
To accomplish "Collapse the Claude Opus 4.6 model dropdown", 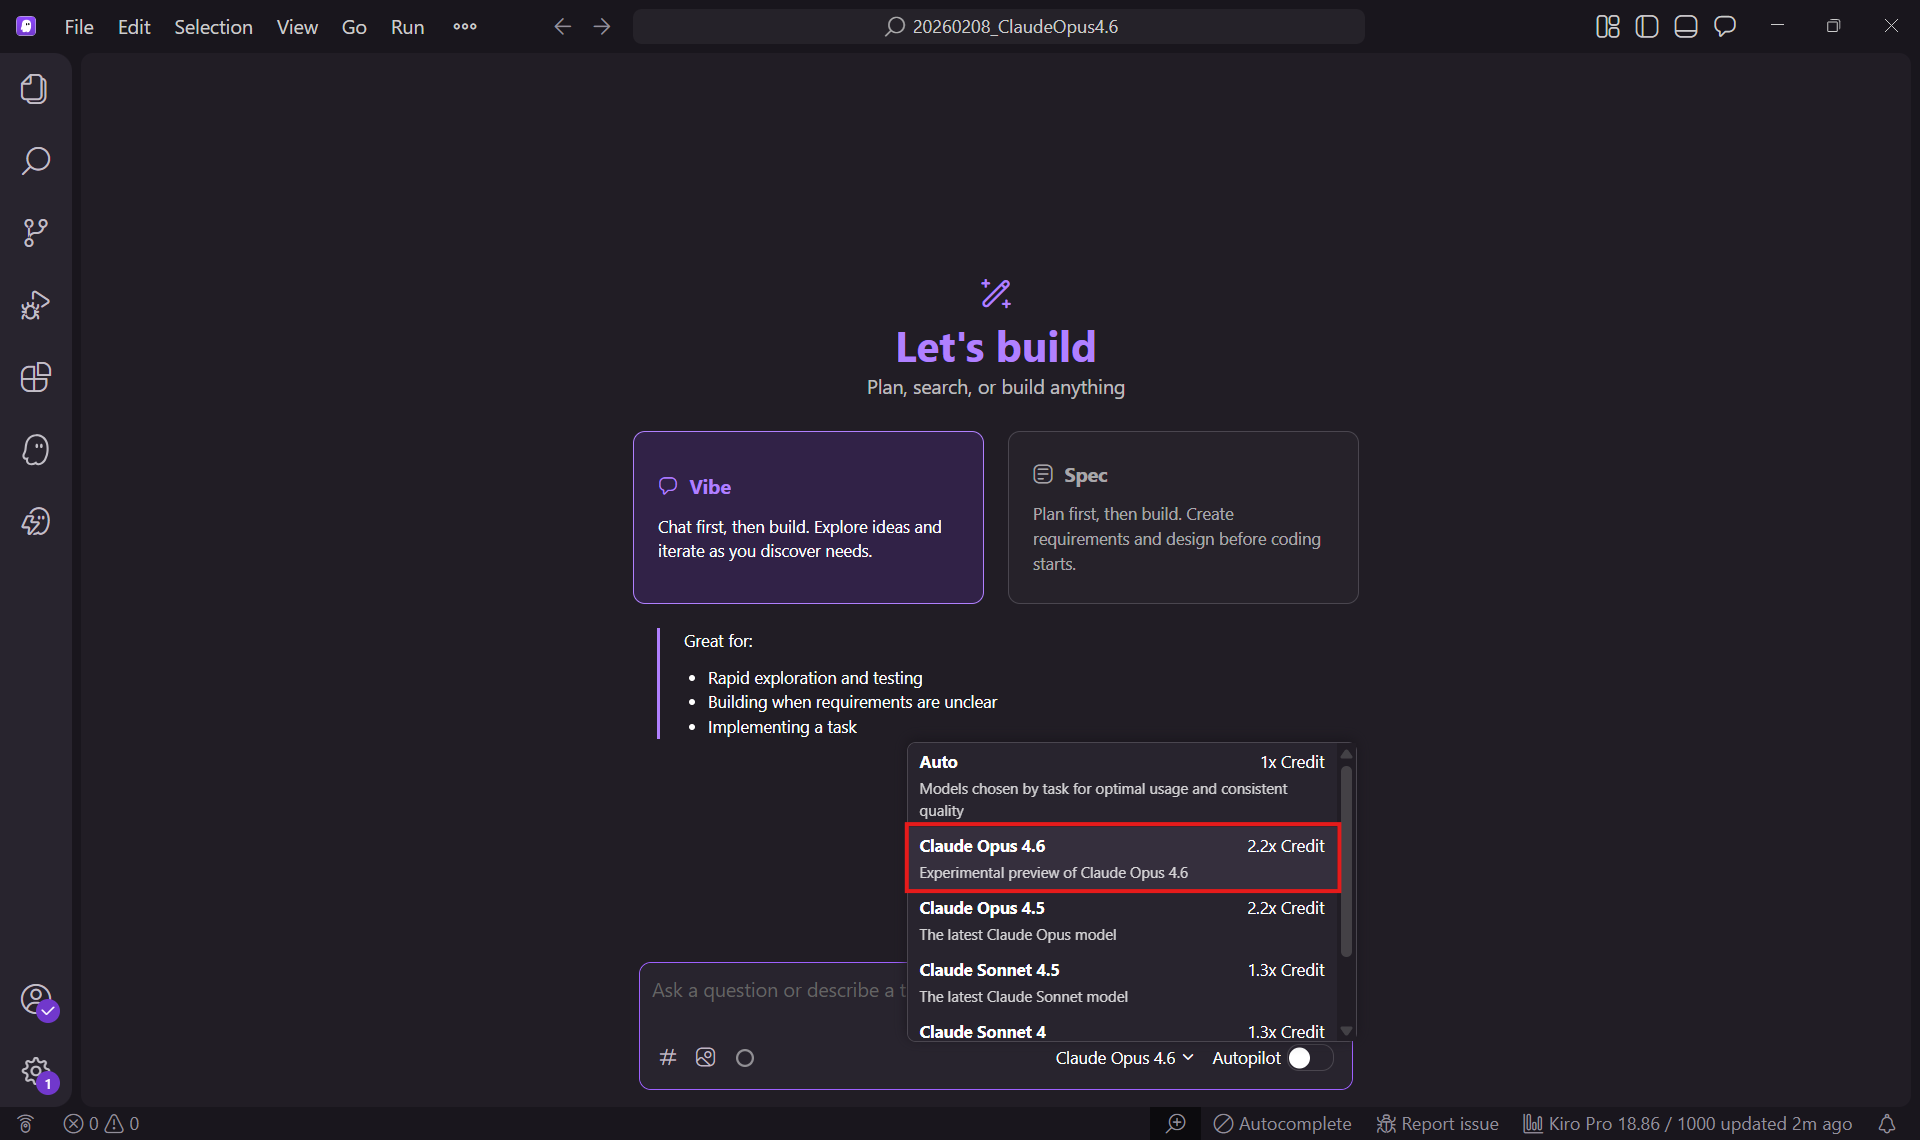I will (1124, 1057).
